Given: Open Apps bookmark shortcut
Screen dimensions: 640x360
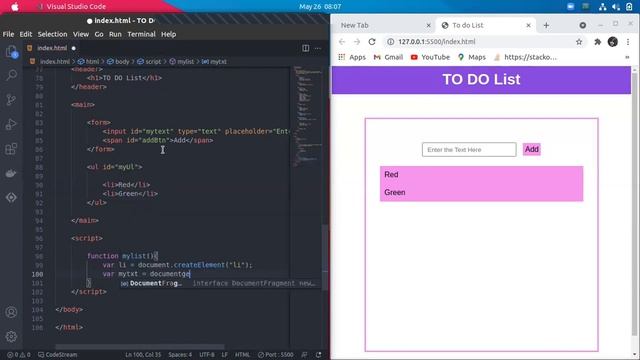Looking at the screenshot, I should [352, 57].
